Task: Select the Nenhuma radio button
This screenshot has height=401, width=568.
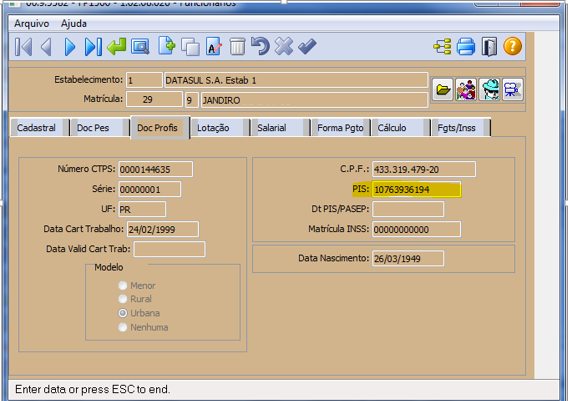Action: [x=123, y=327]
